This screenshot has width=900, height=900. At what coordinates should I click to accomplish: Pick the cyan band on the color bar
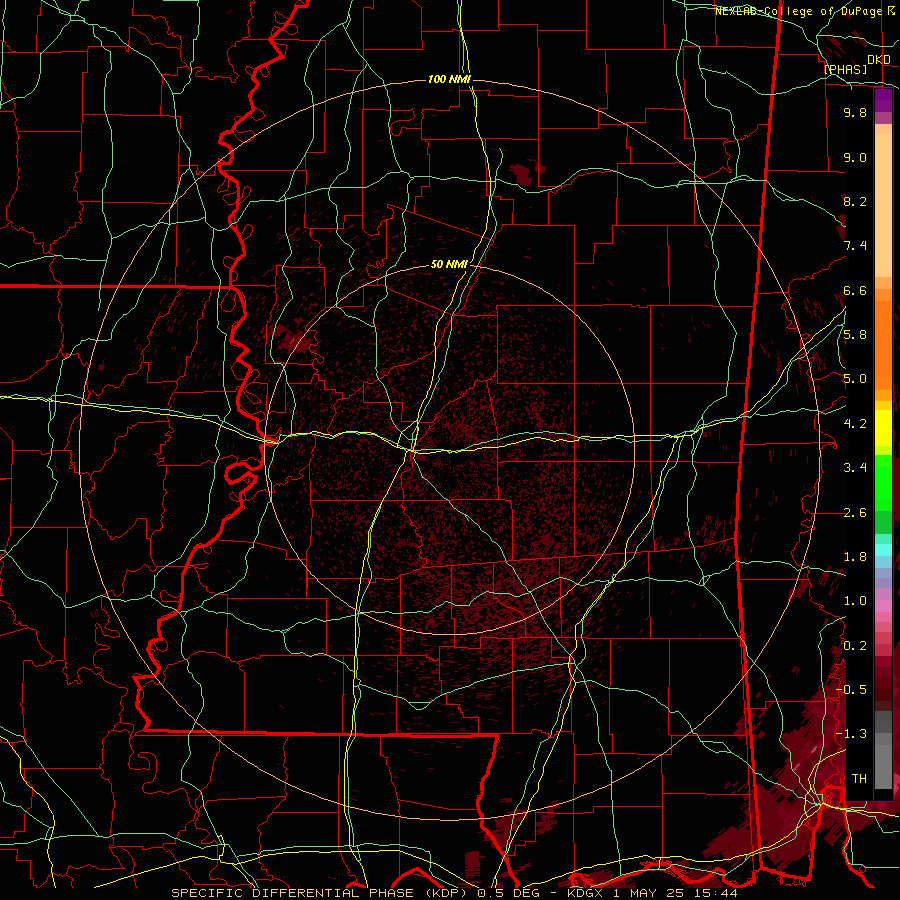[x=883, y=550]
